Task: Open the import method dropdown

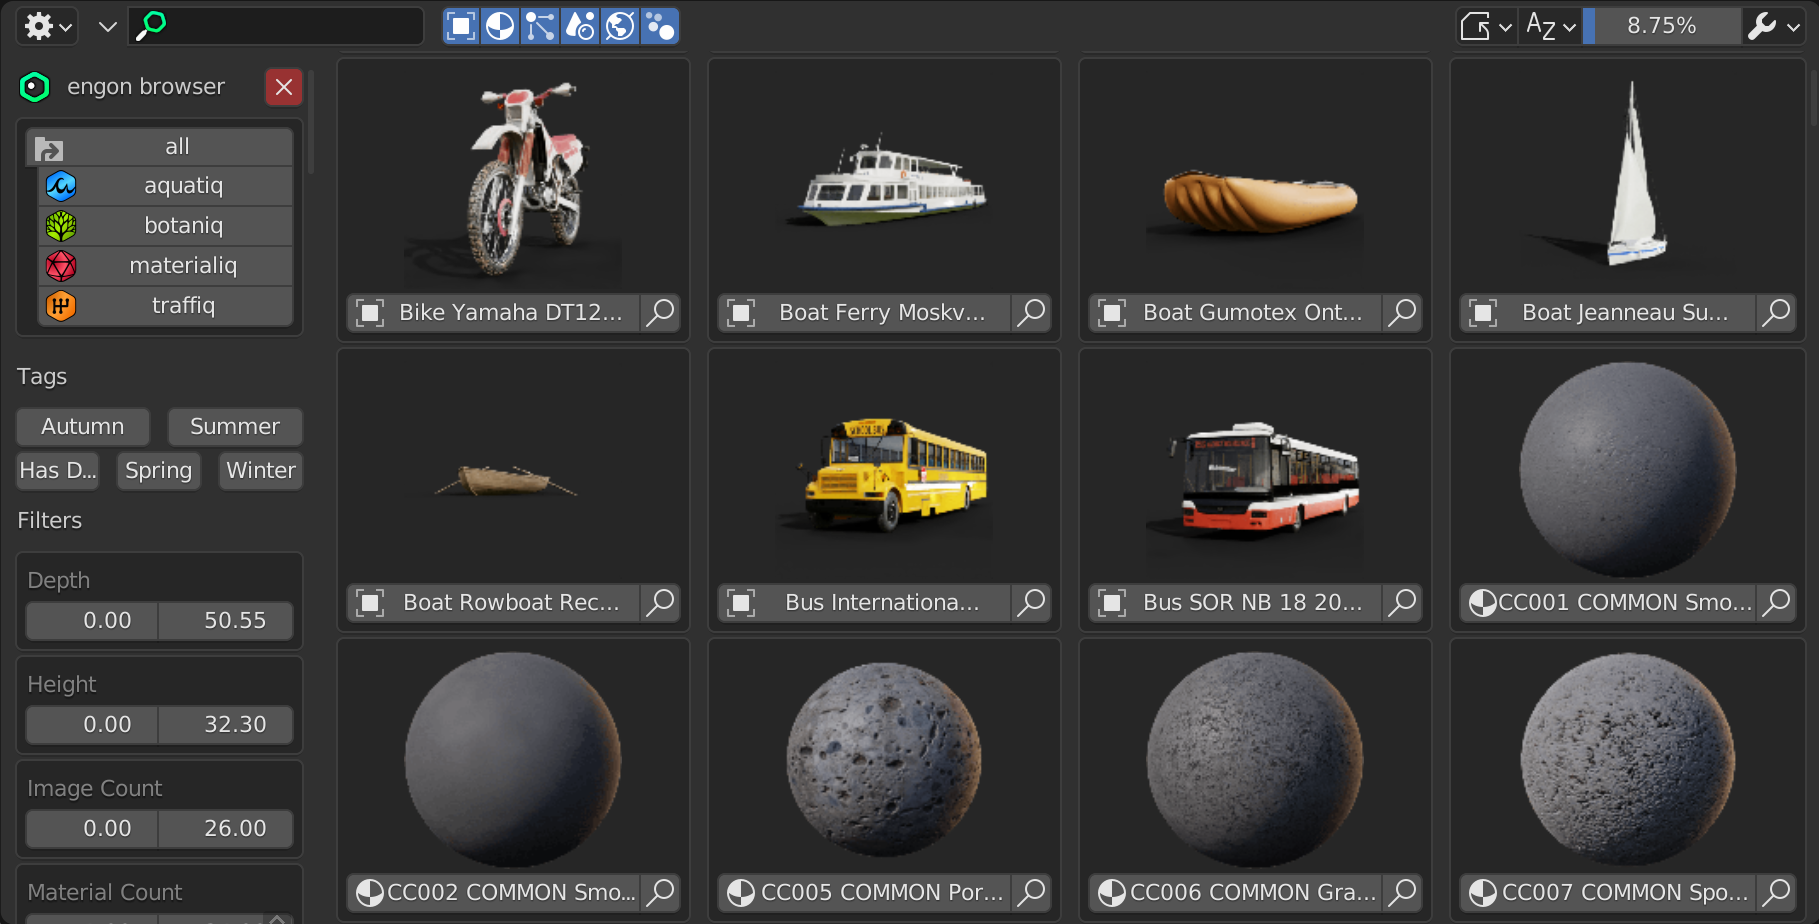Action: (x=1485, y=26)
